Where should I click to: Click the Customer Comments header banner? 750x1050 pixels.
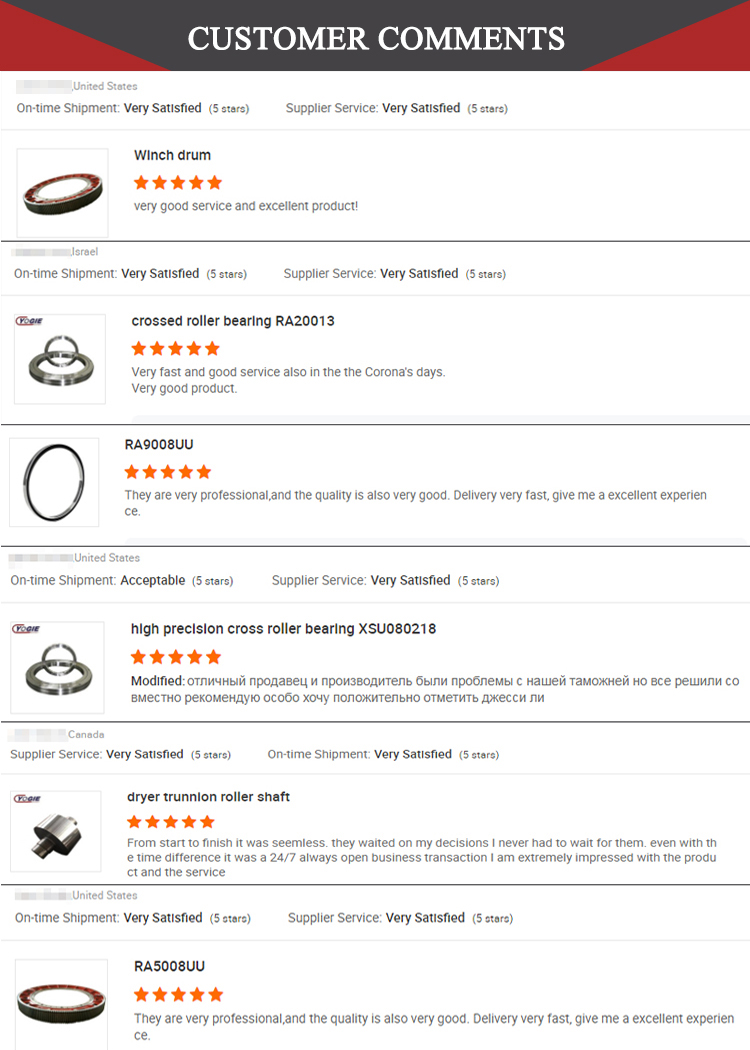376,38
